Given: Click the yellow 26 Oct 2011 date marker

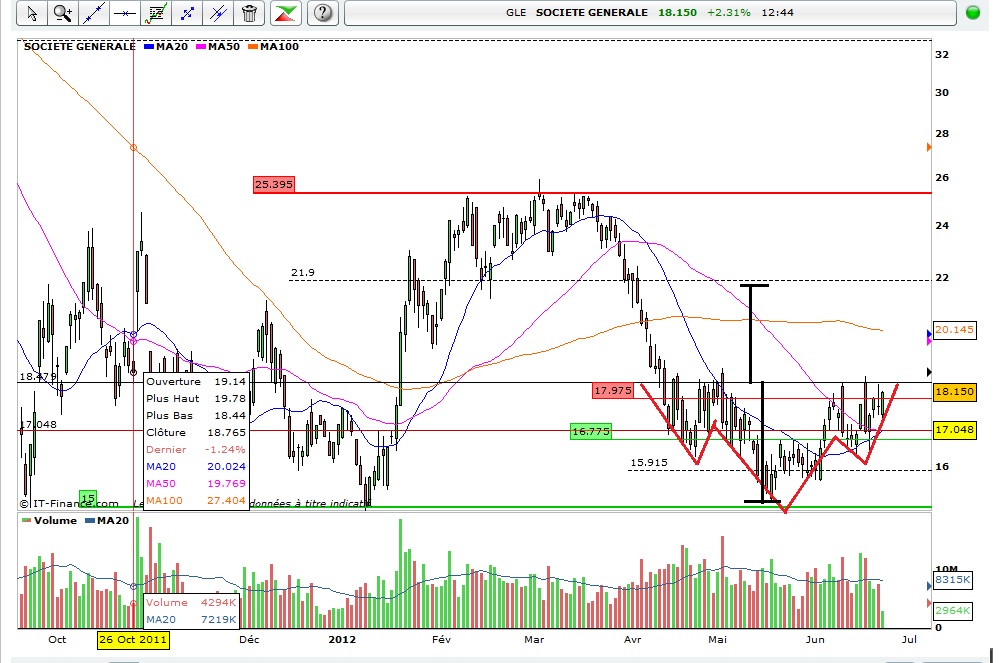Looking at the screenshot, I should (x=133, y=639).
